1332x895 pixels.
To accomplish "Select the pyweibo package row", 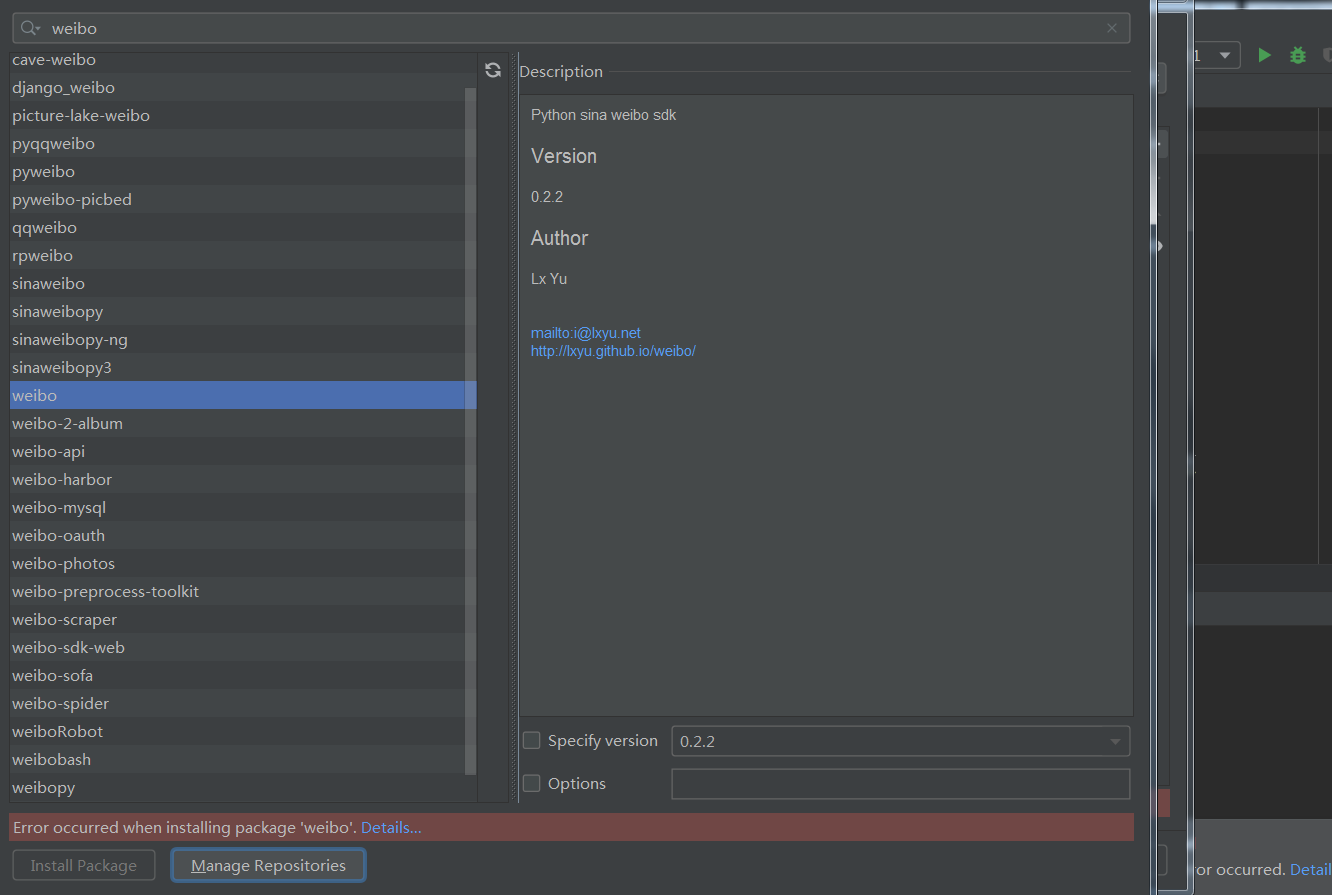I will (243, 171).
